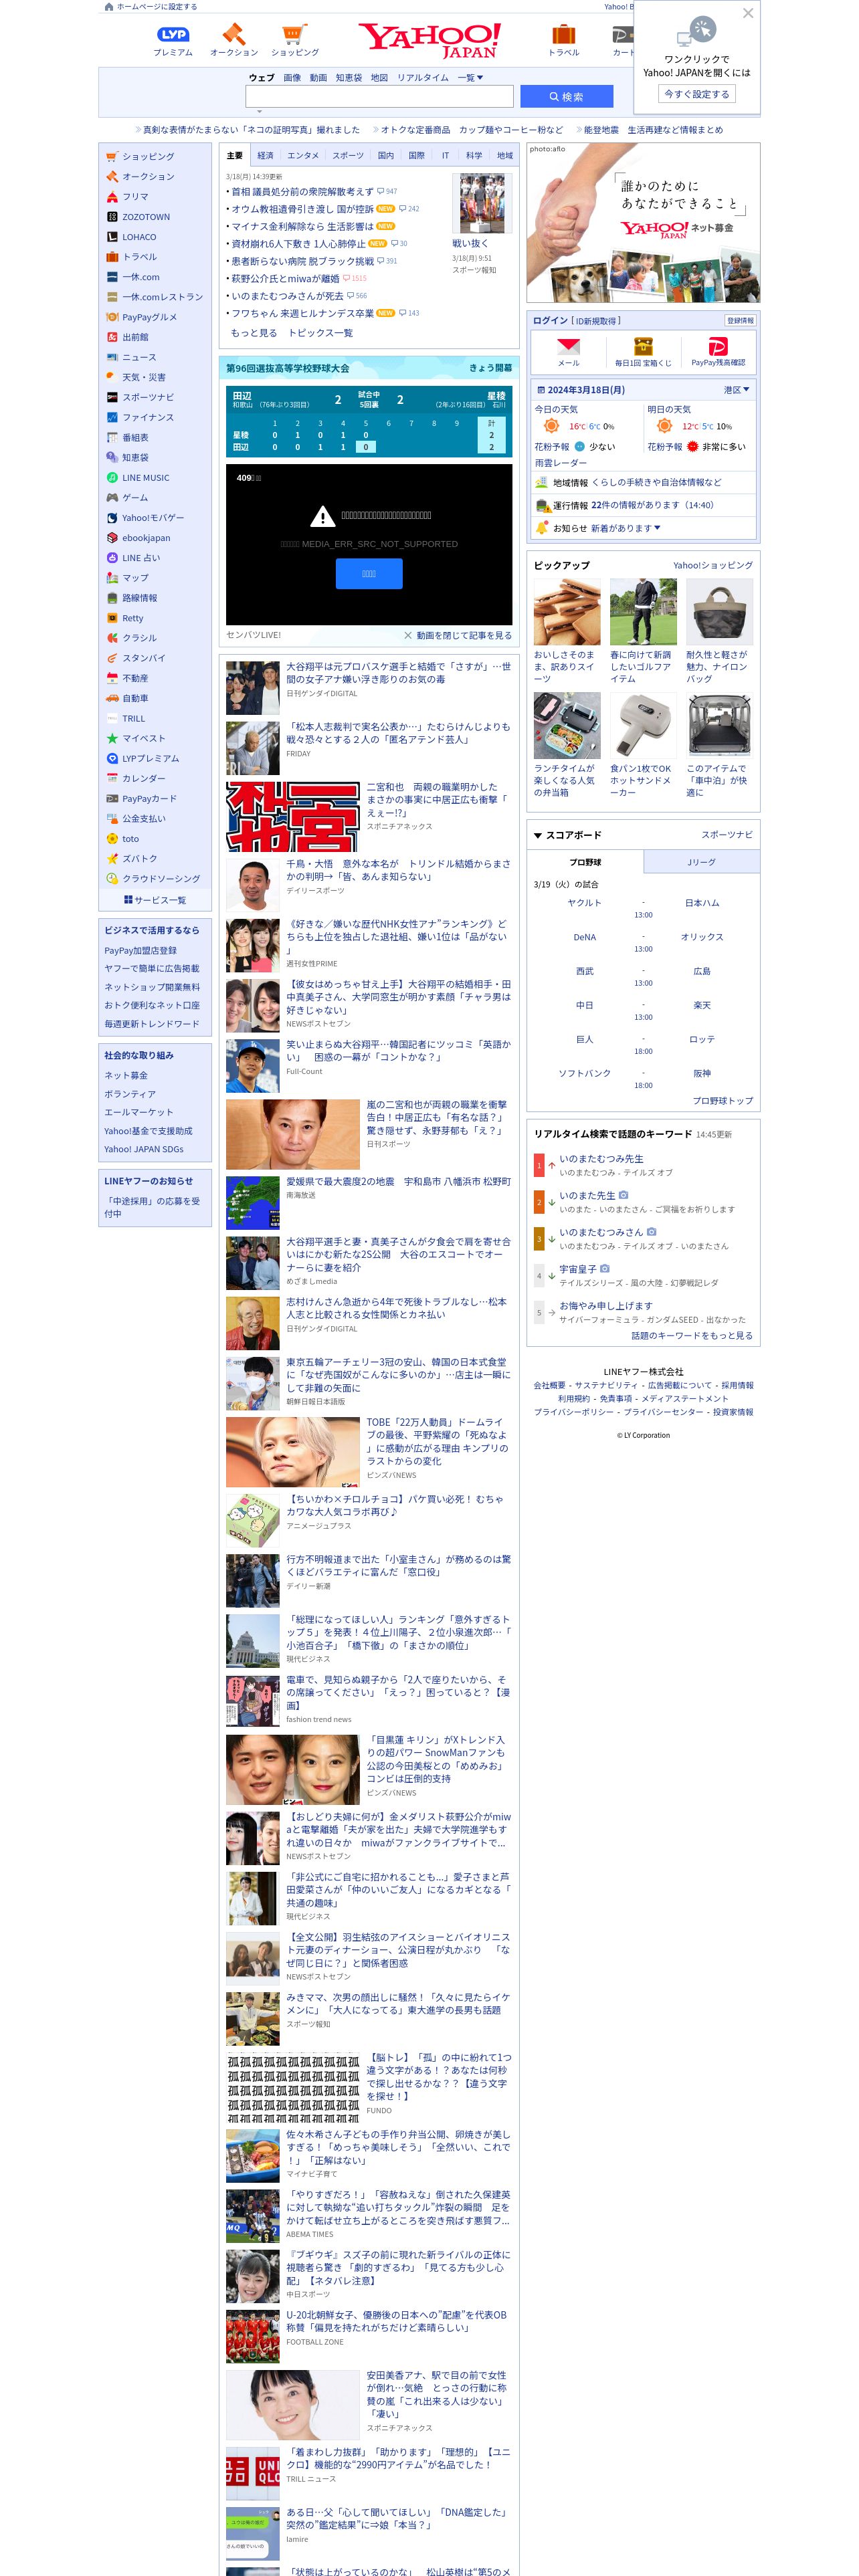Select the 経済 news tab
The image size is (859, 2576).
(265, 155)
